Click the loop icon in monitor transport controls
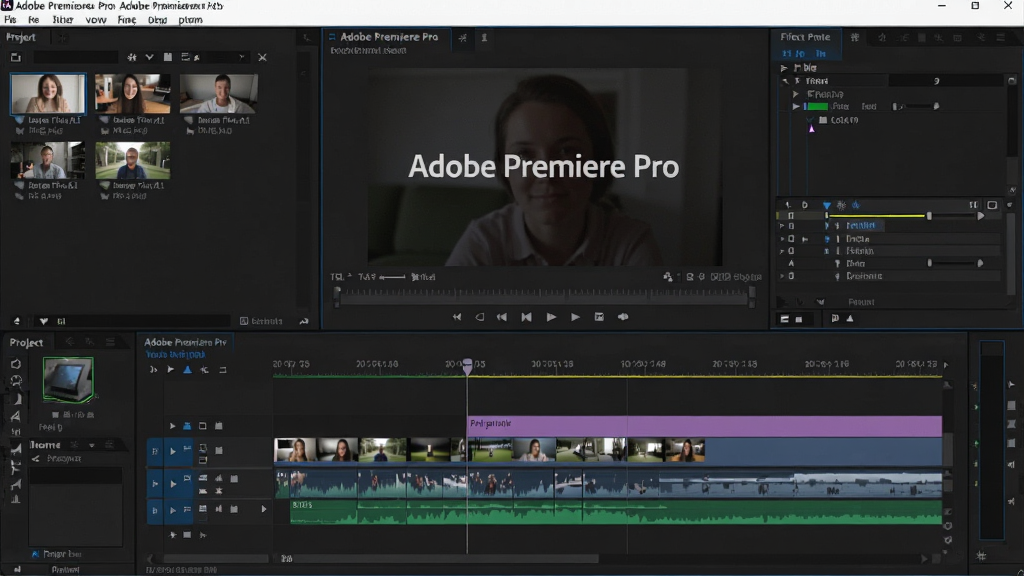Screen dimensions: 1024x576 480,317
